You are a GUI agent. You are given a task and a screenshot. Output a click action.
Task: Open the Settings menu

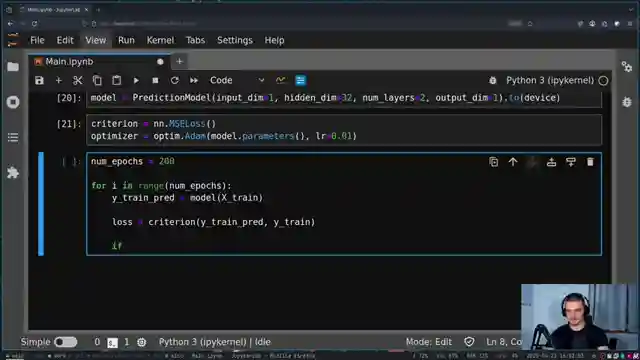pyautogui.click(x=235, y=40)
